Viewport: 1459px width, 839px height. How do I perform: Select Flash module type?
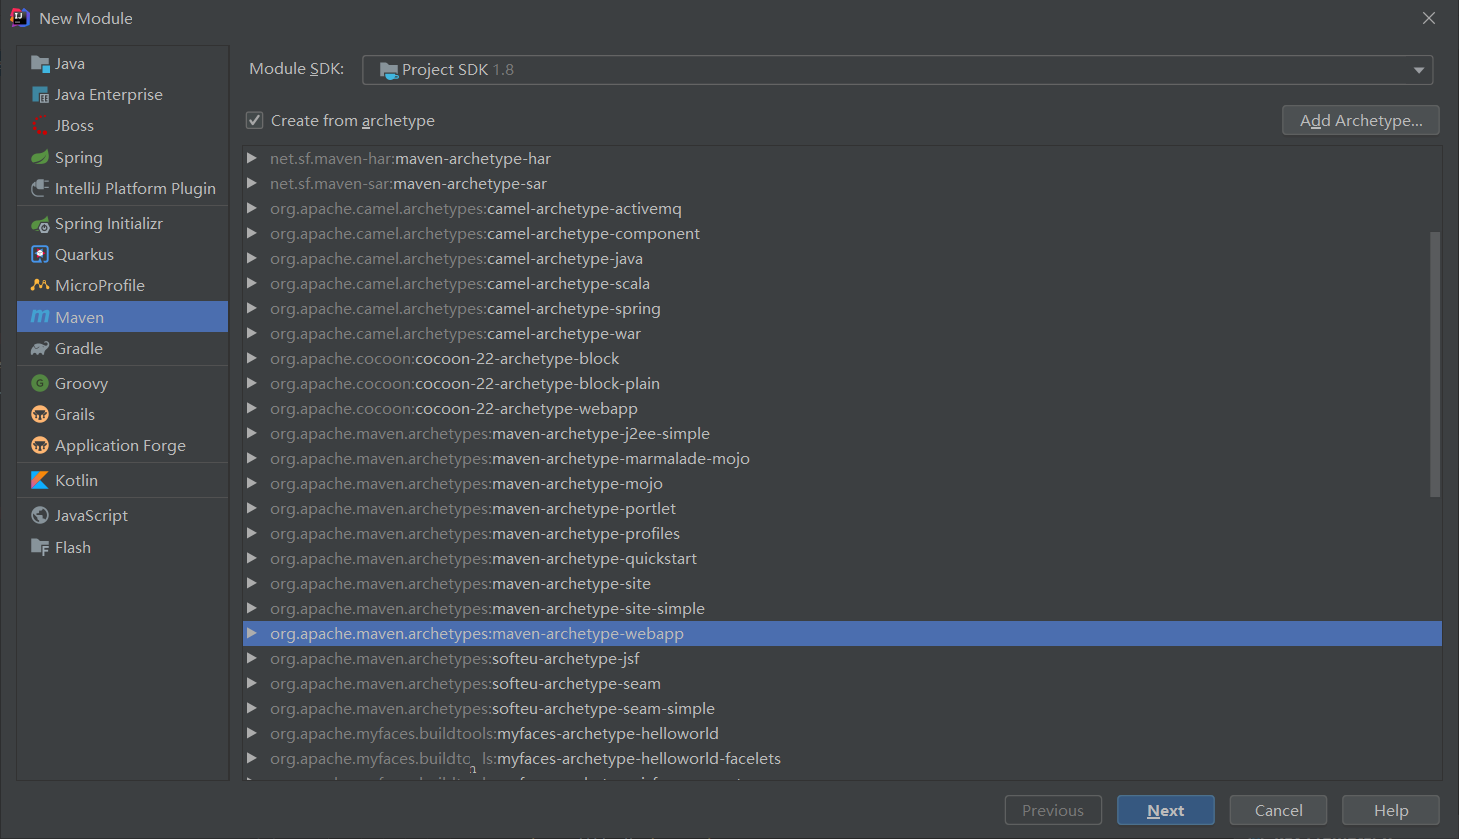click(122, 547)
